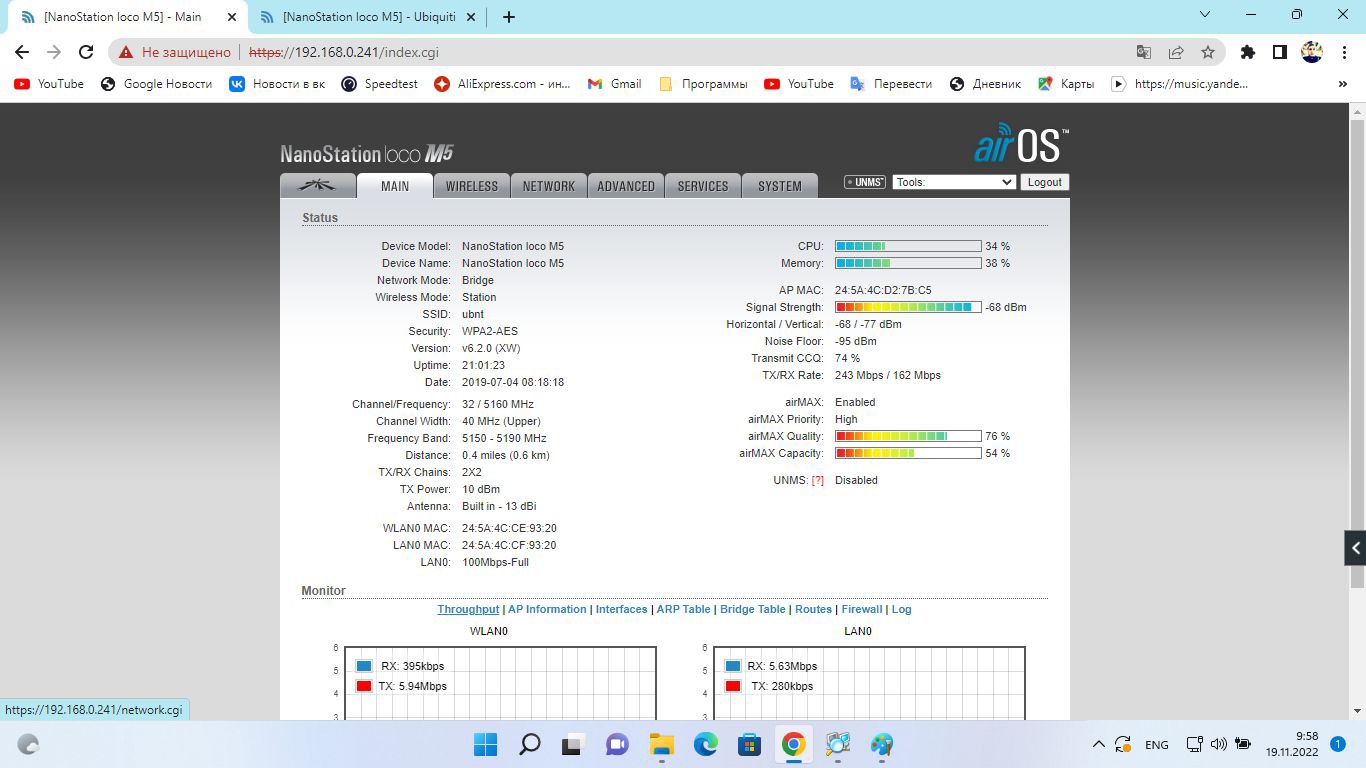This screenshot has height=768, width=1366.
Task: Open the Программы bookmarks folder
Action: point(703,84)
